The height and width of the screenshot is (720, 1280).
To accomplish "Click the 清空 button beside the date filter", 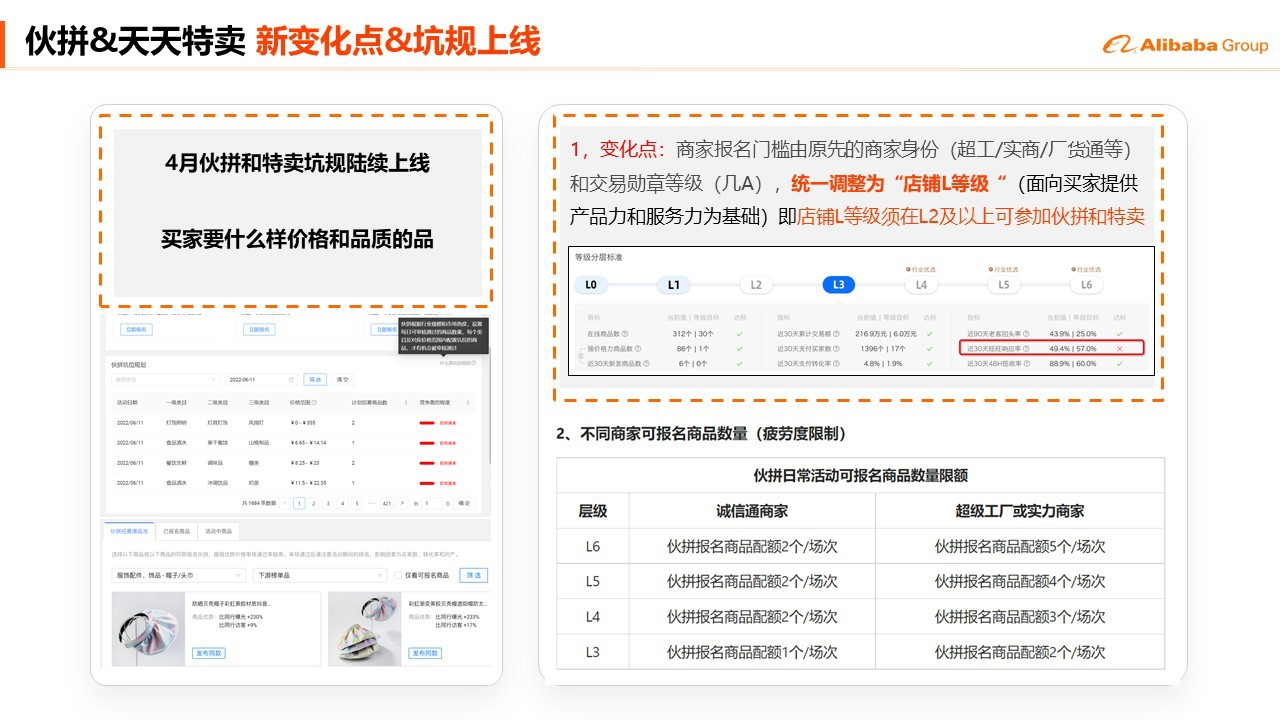I will point(343,380).
